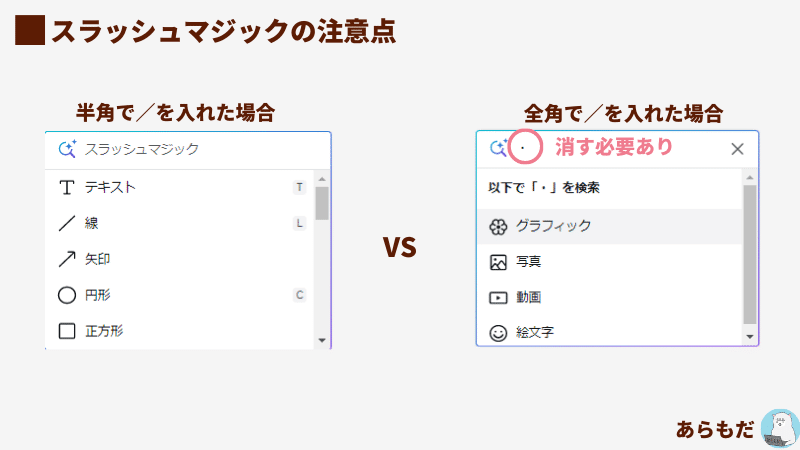This screenshot has width=800, height=450.
Task: Open the 写真 photo icon
Action: tap(498, 262)
